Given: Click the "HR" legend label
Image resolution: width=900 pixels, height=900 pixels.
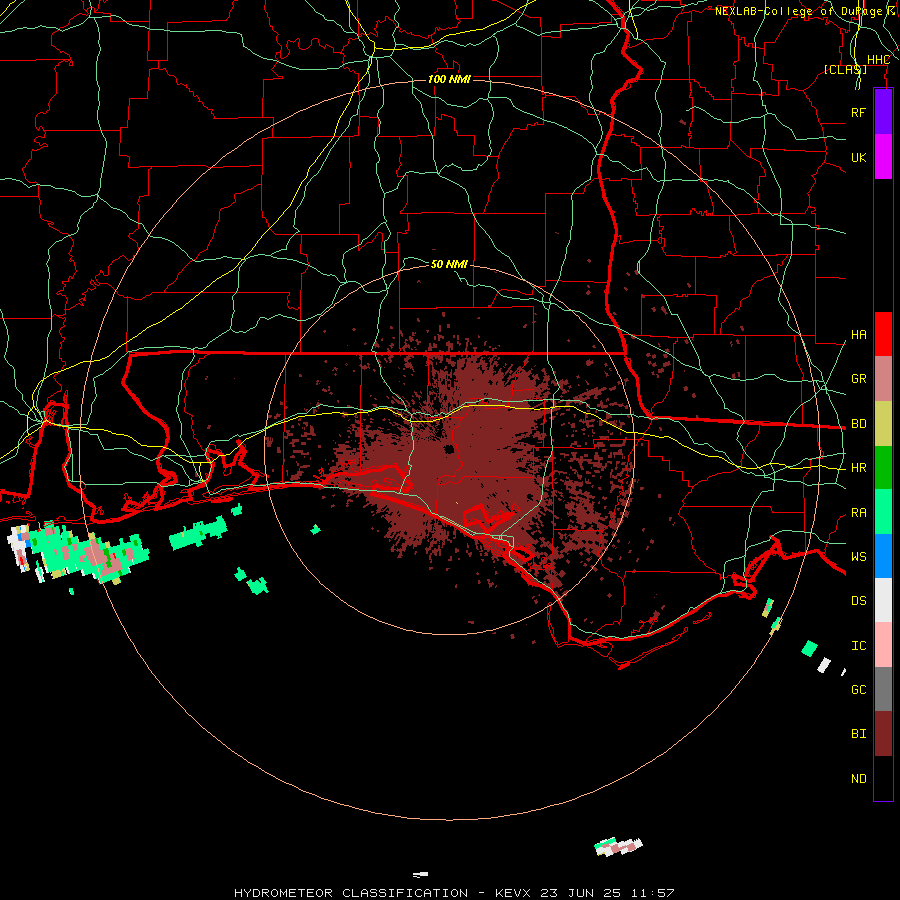Looking at the screenshot, I should tap(858, 468).
